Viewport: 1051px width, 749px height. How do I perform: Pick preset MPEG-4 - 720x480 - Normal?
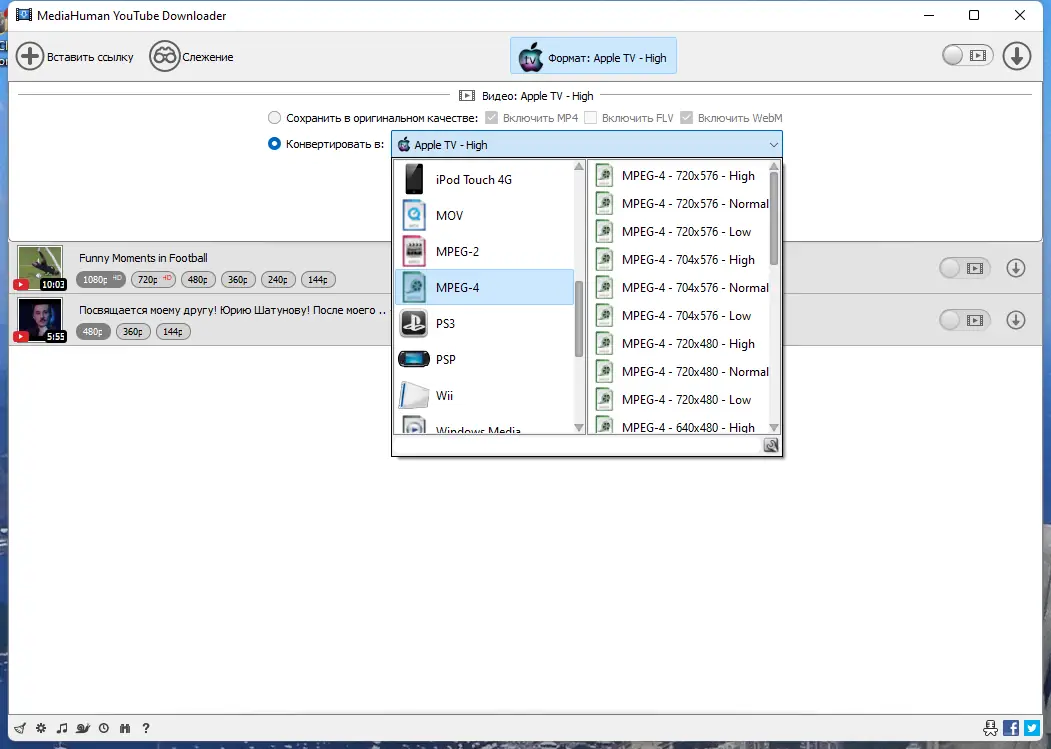[x=680, y=371]
